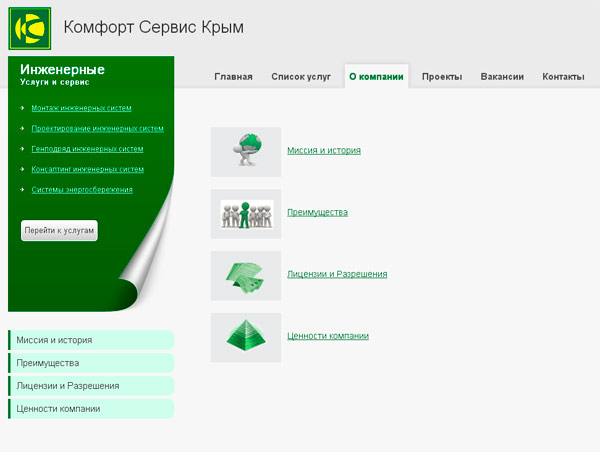The width and height of the screenshot is (600, 452).
Task: Click the globe-carrying figure thumbnail
Action: point(245,151)
